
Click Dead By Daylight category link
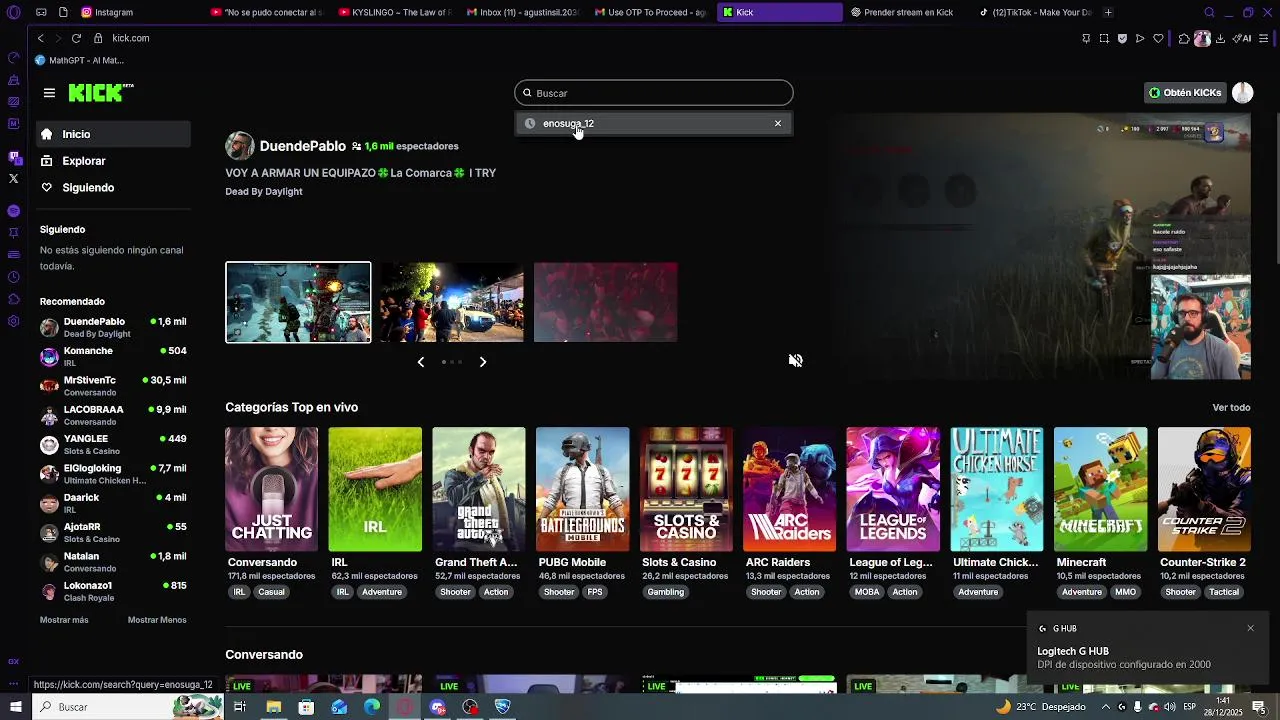(264, 192)
